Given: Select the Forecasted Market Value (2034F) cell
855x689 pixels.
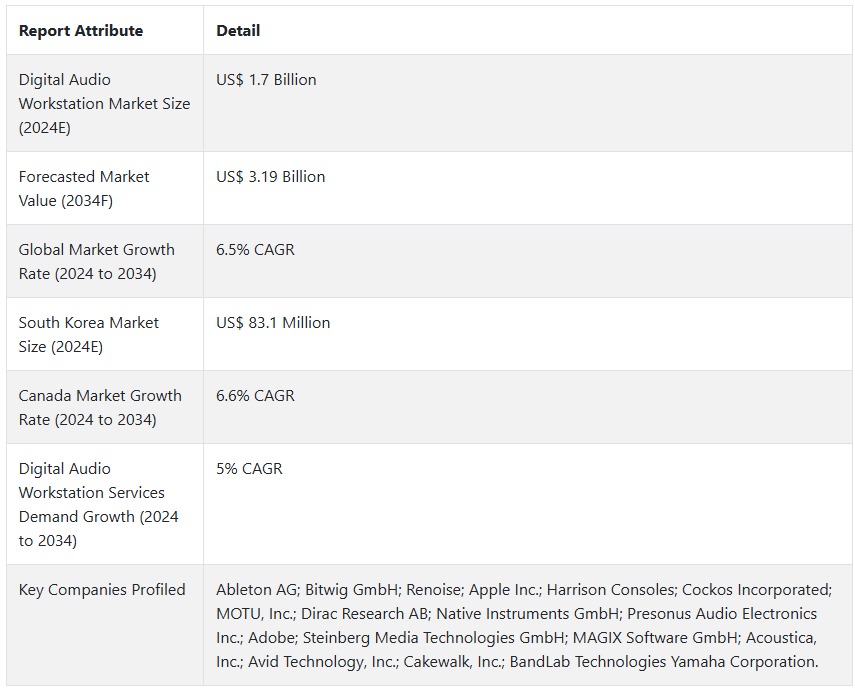Looking at the screenshot, I should pos(84,188).
